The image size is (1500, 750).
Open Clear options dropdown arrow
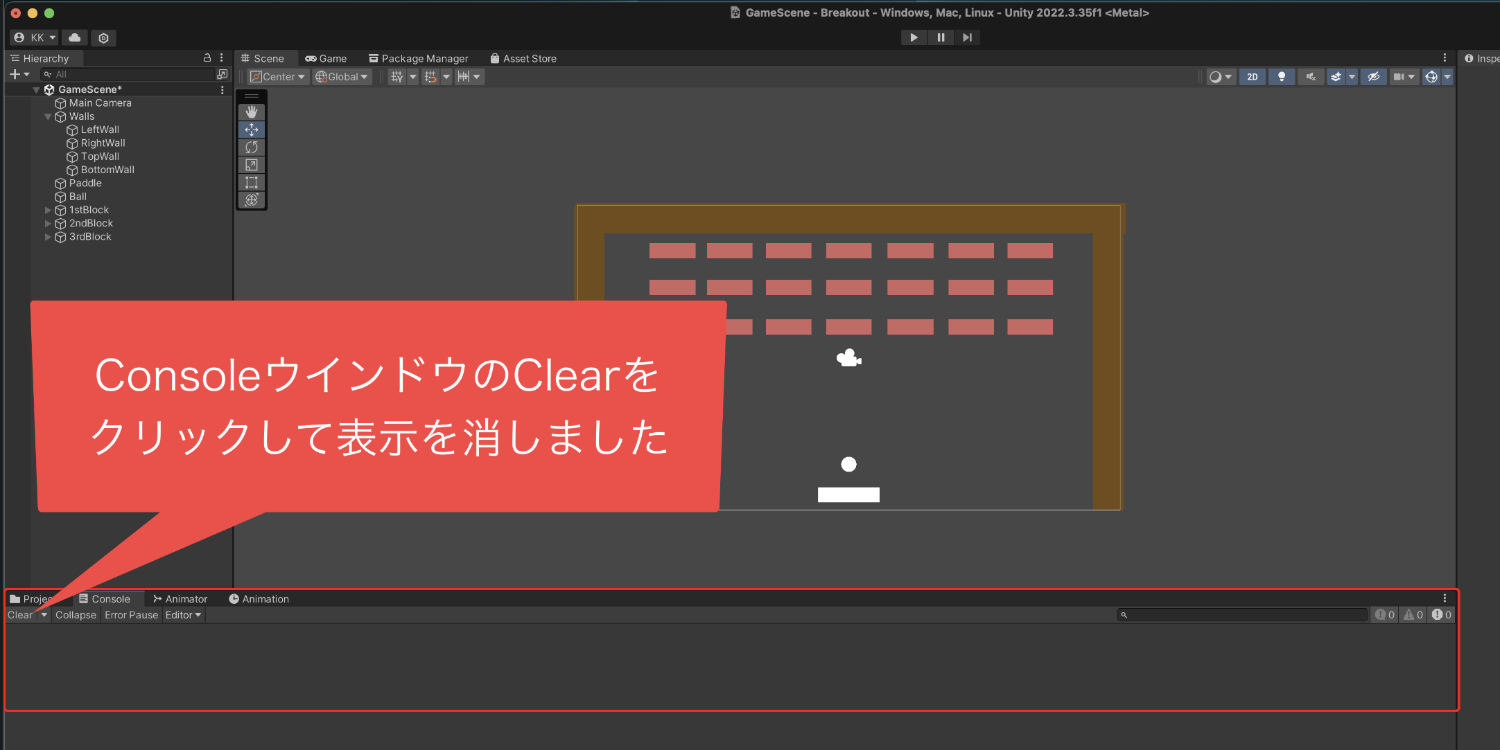pyautogui.click(x=44, y=615)
